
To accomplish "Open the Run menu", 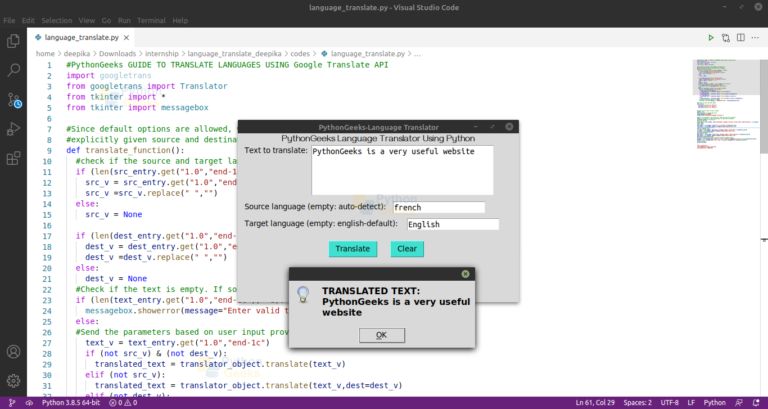I will [124, 21].
